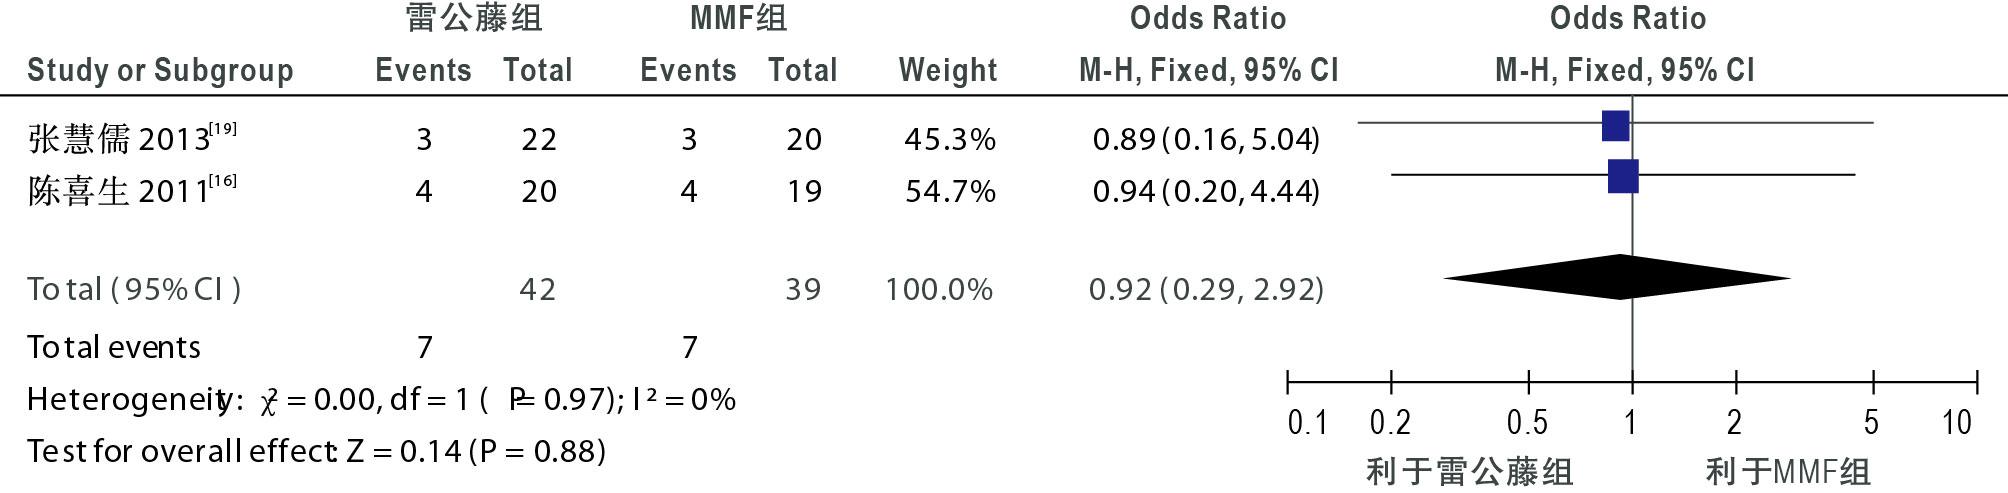Select the 45.3% weight value
Image resolution: width=2008 pixels, height=493 pixels.
point(950,139)
